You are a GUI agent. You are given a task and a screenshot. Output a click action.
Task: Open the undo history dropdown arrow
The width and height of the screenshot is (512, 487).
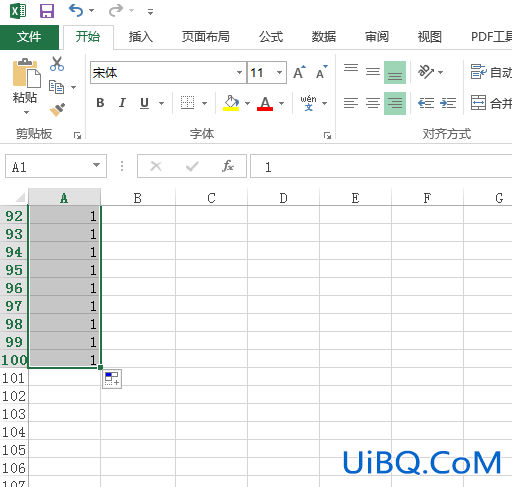(x=91, y=11)
